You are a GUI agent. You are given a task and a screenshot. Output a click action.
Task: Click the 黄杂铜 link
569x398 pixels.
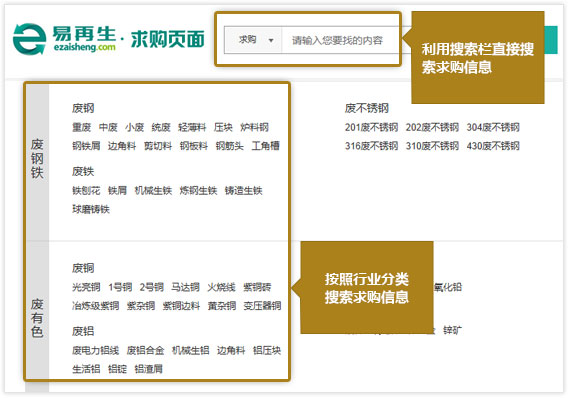tap(222, 306)
